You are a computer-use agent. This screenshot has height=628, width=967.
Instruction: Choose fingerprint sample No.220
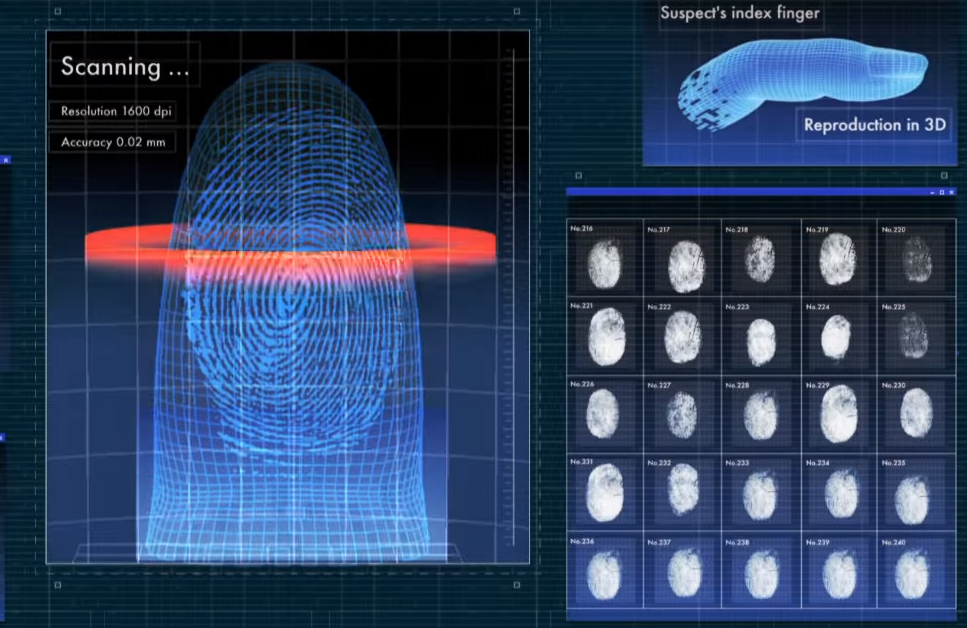(916, 264)
